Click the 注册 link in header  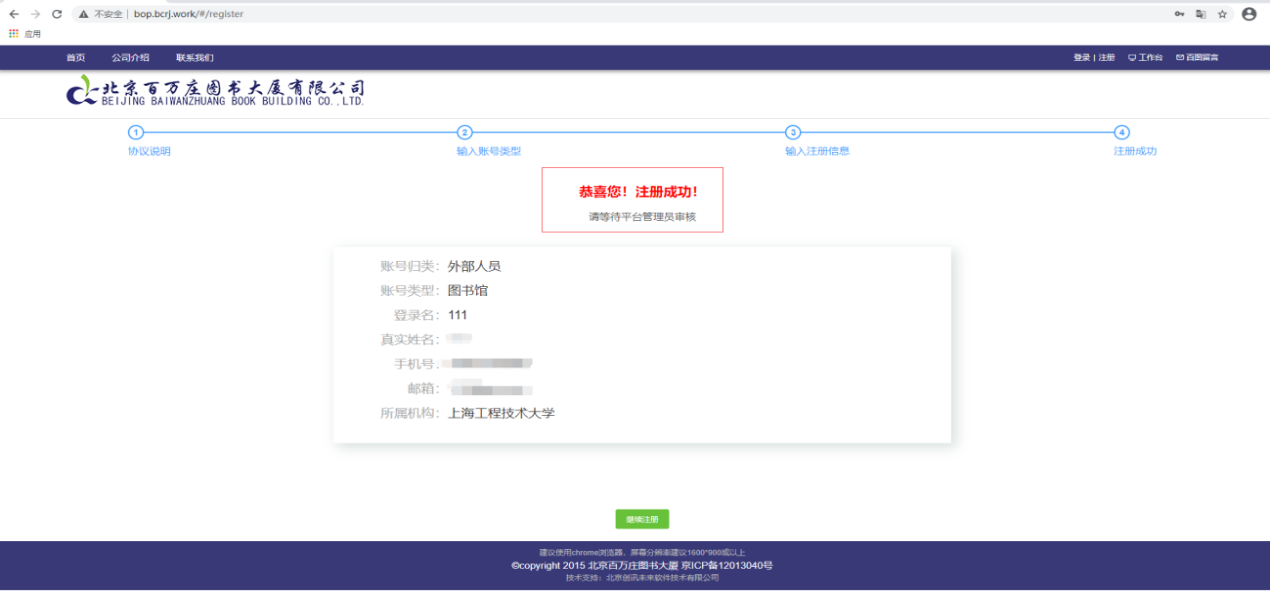1107,58
